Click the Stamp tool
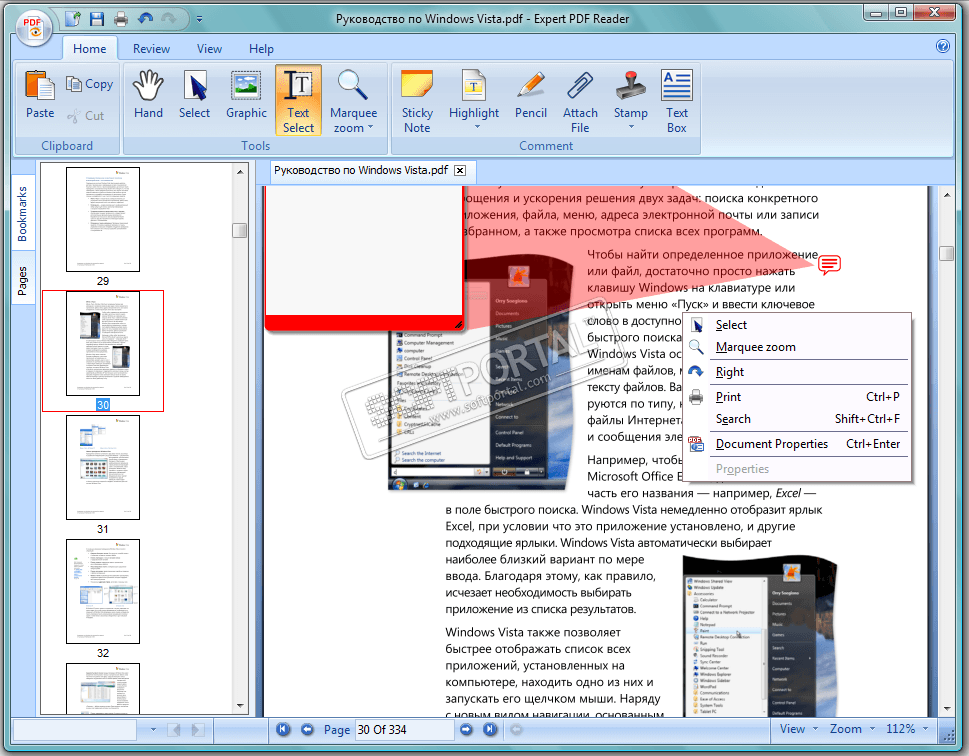The height and width of the screenshot is (756, 969). click(x=631, y=93)
